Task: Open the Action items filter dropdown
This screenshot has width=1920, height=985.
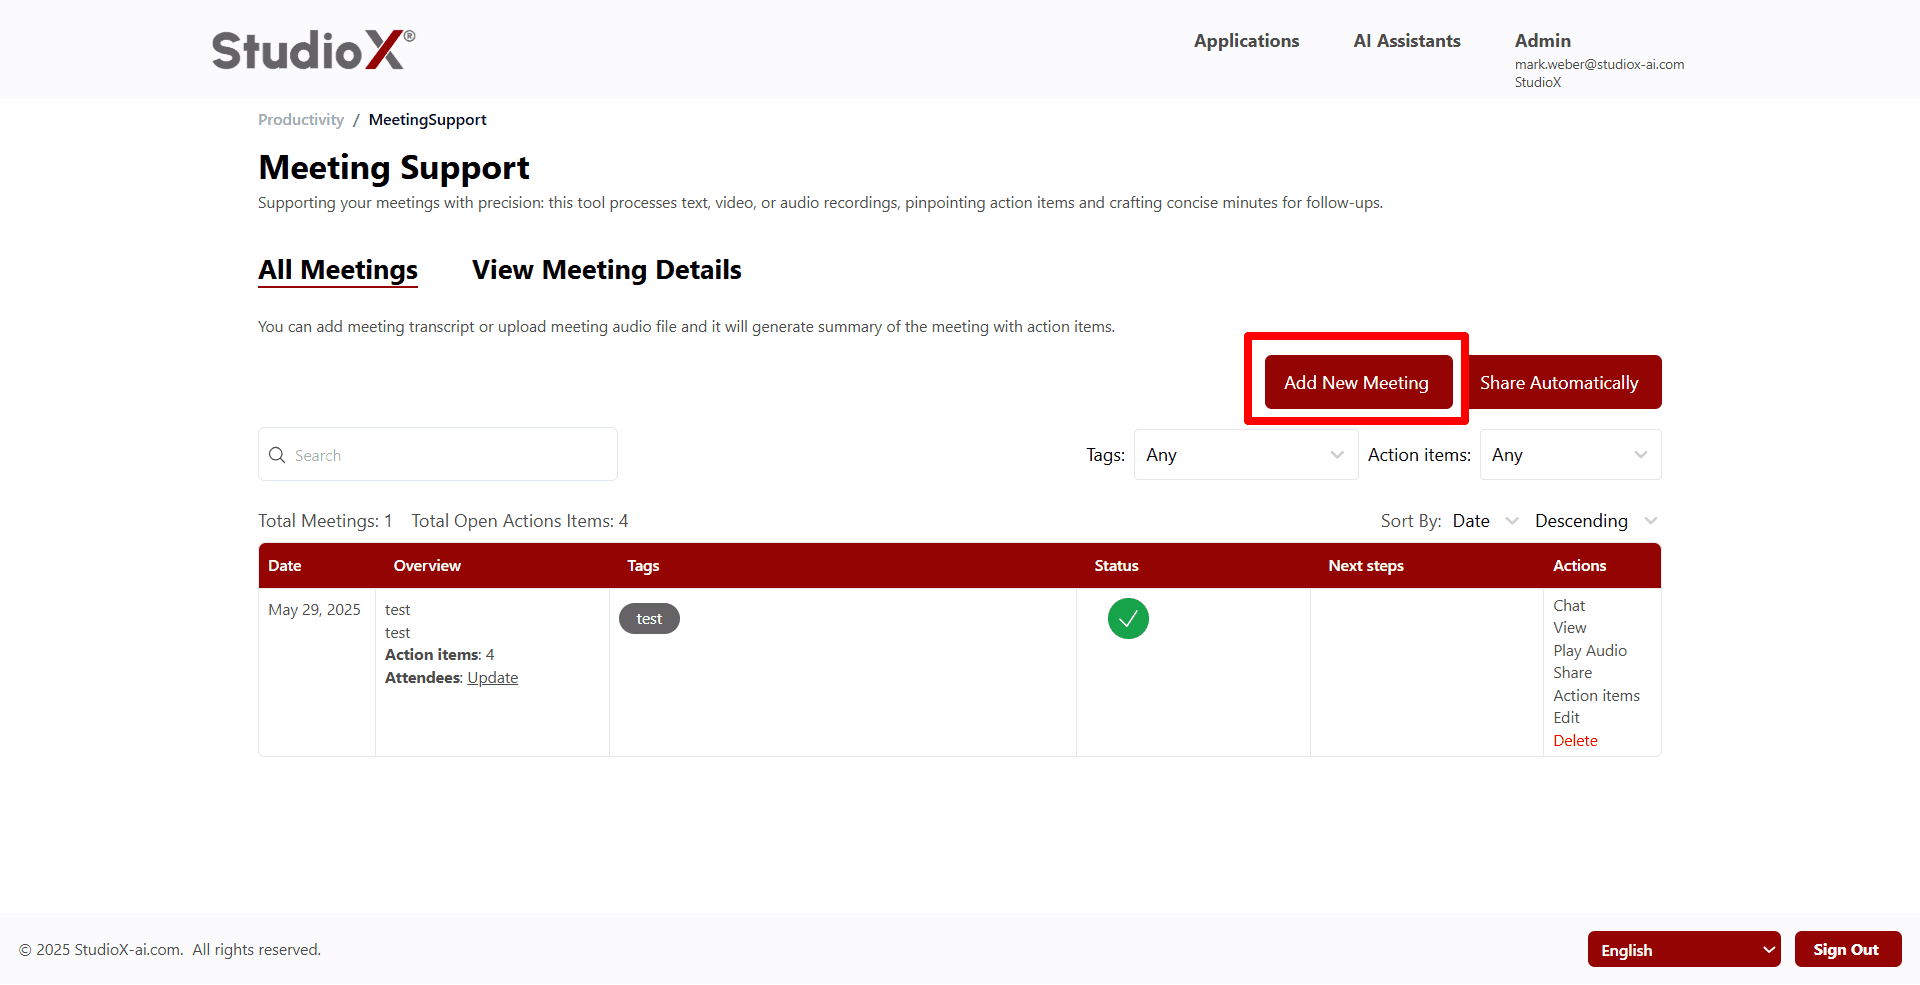Action: tap(1569, 454)
